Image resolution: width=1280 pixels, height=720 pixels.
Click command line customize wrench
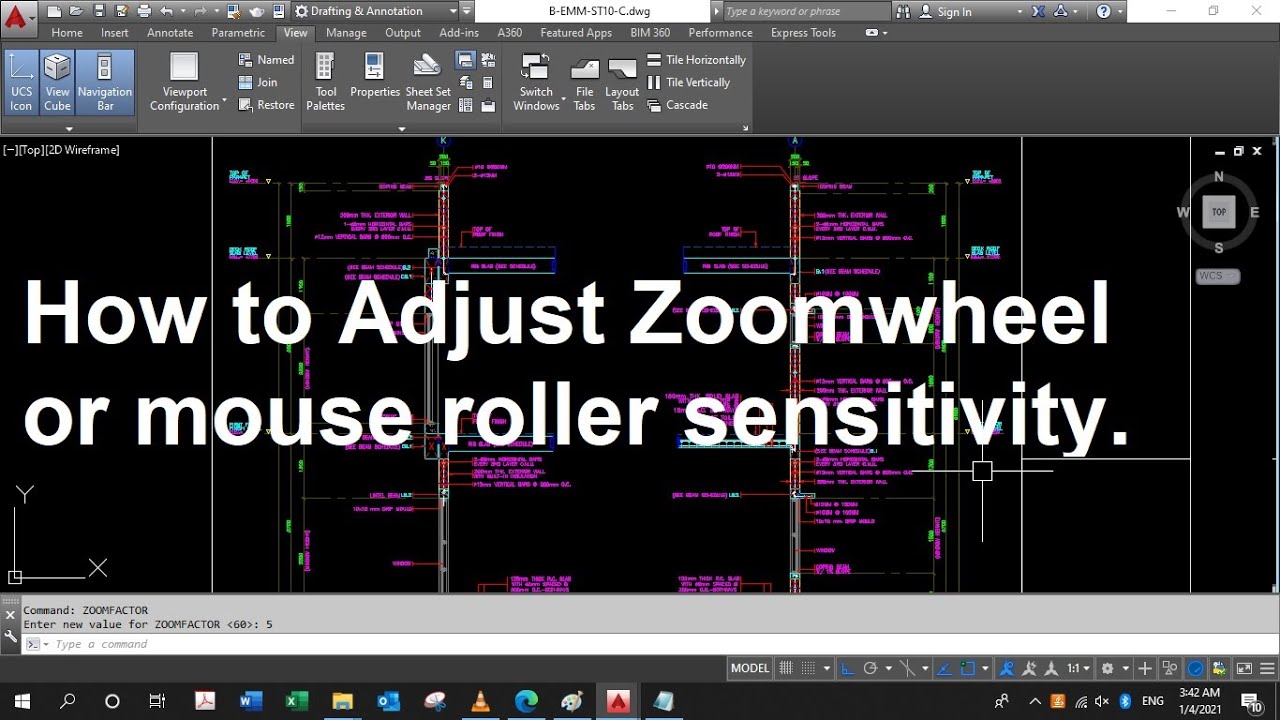[10, 635]
